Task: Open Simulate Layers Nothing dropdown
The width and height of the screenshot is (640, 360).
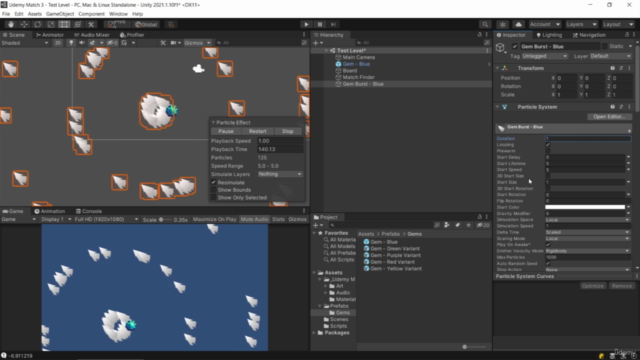Action: pyautogui.click(x=280, y=174)
